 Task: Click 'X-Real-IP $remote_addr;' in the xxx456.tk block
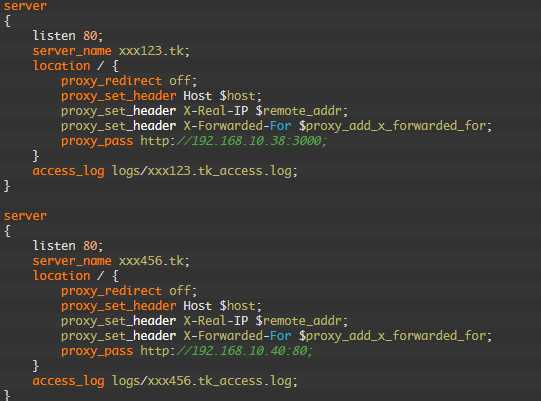(x=266, y=321)
